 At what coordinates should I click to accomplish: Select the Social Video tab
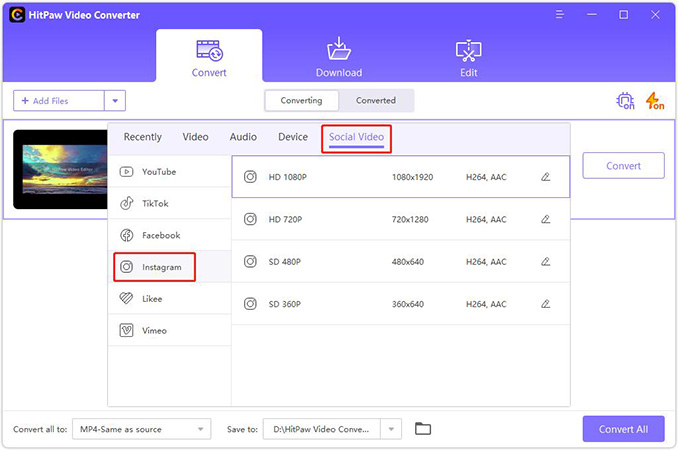click(x=356, y=137)
